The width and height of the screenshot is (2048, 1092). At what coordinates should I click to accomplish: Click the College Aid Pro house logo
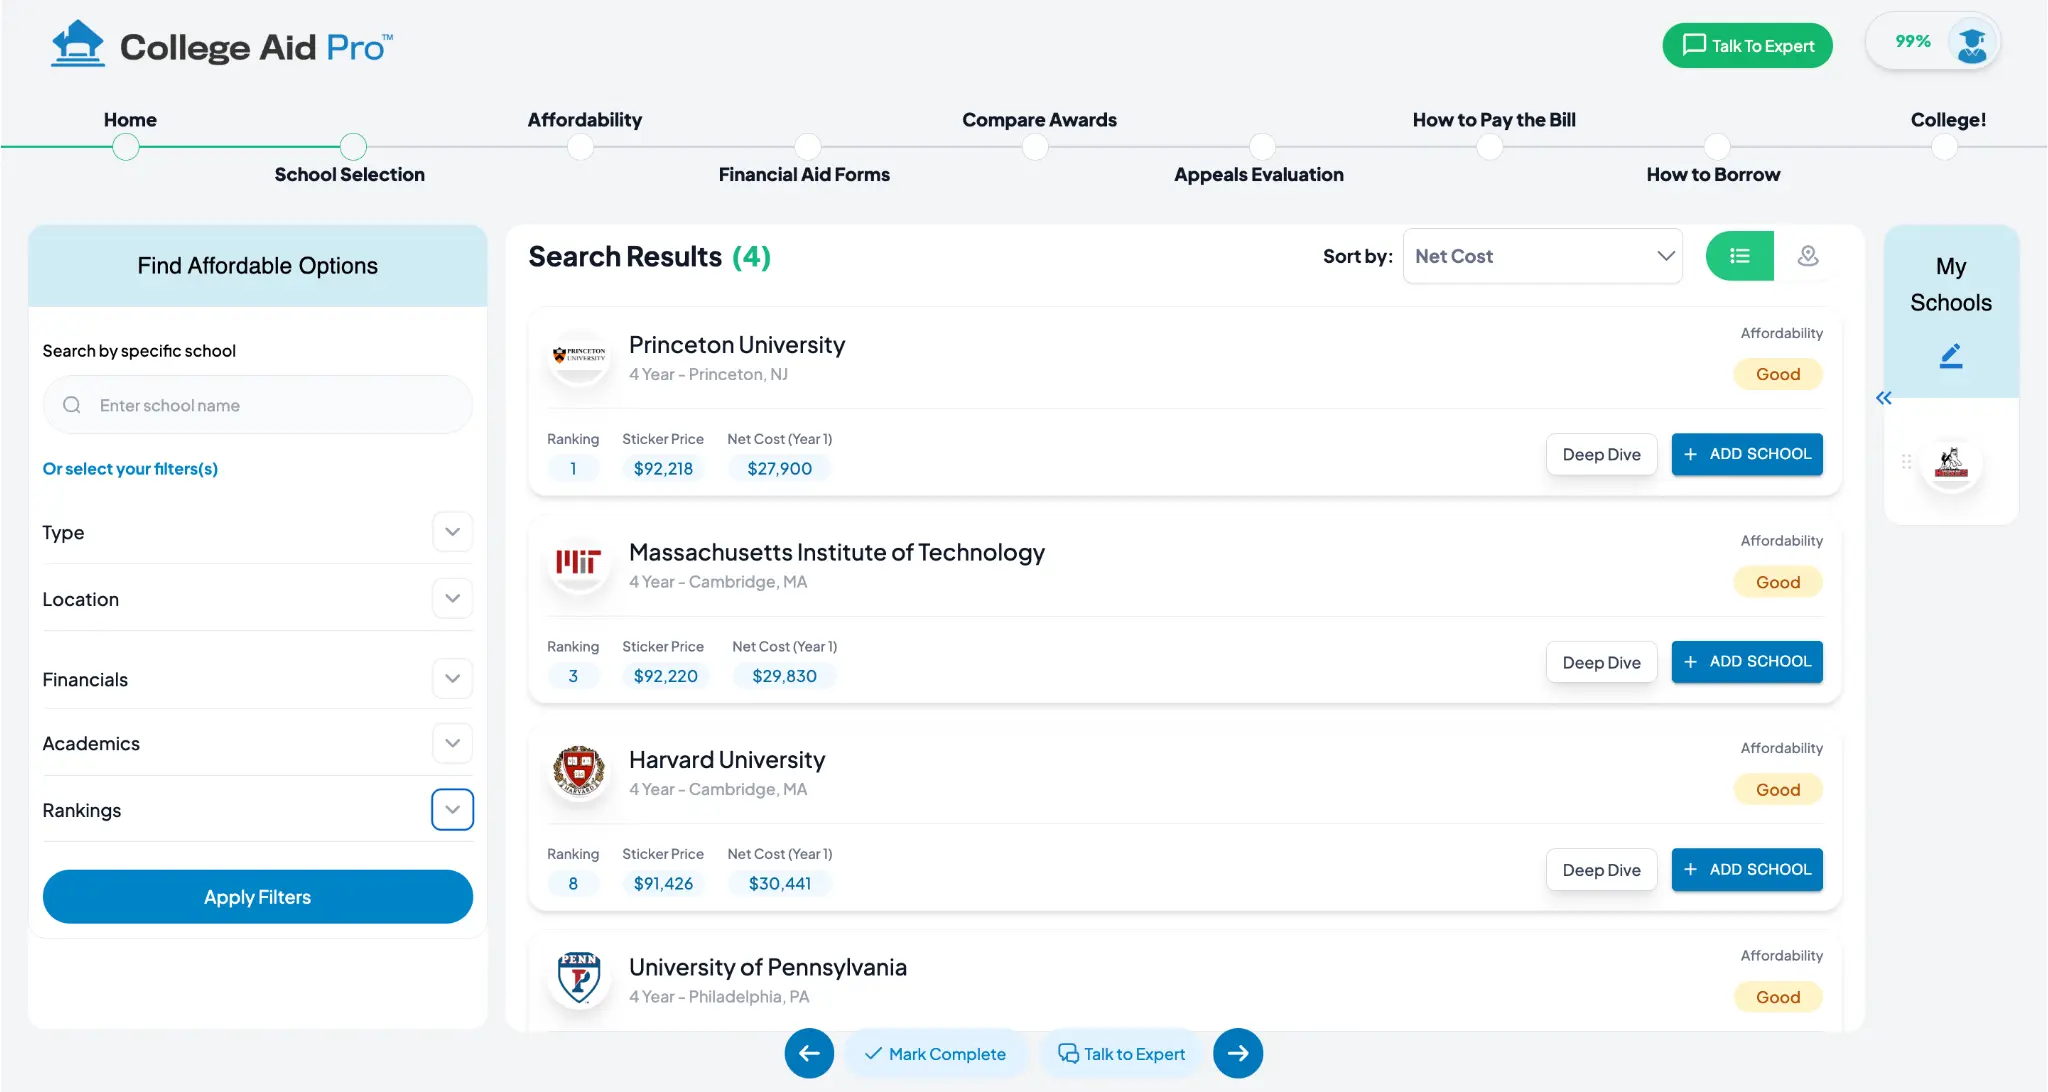coord(78,45)
